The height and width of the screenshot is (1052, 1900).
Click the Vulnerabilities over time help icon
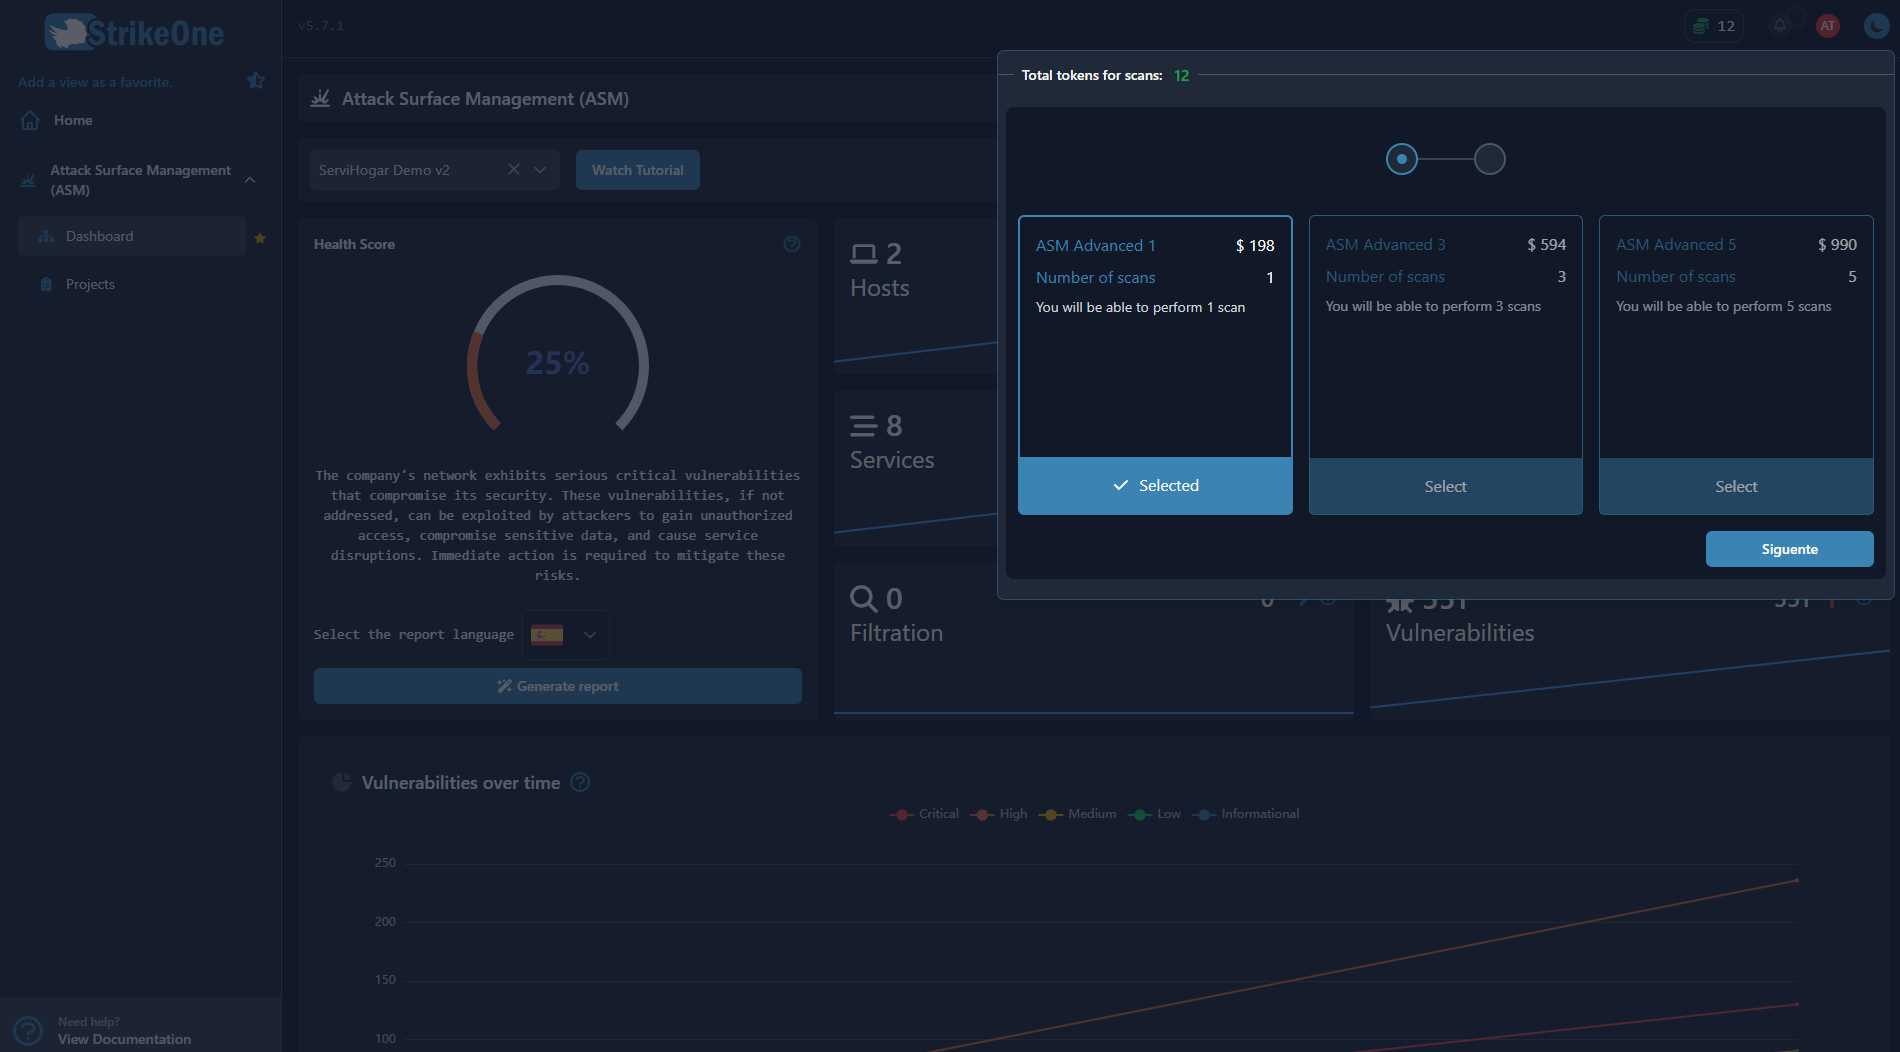pyautogui.click(x=580, y=782)
